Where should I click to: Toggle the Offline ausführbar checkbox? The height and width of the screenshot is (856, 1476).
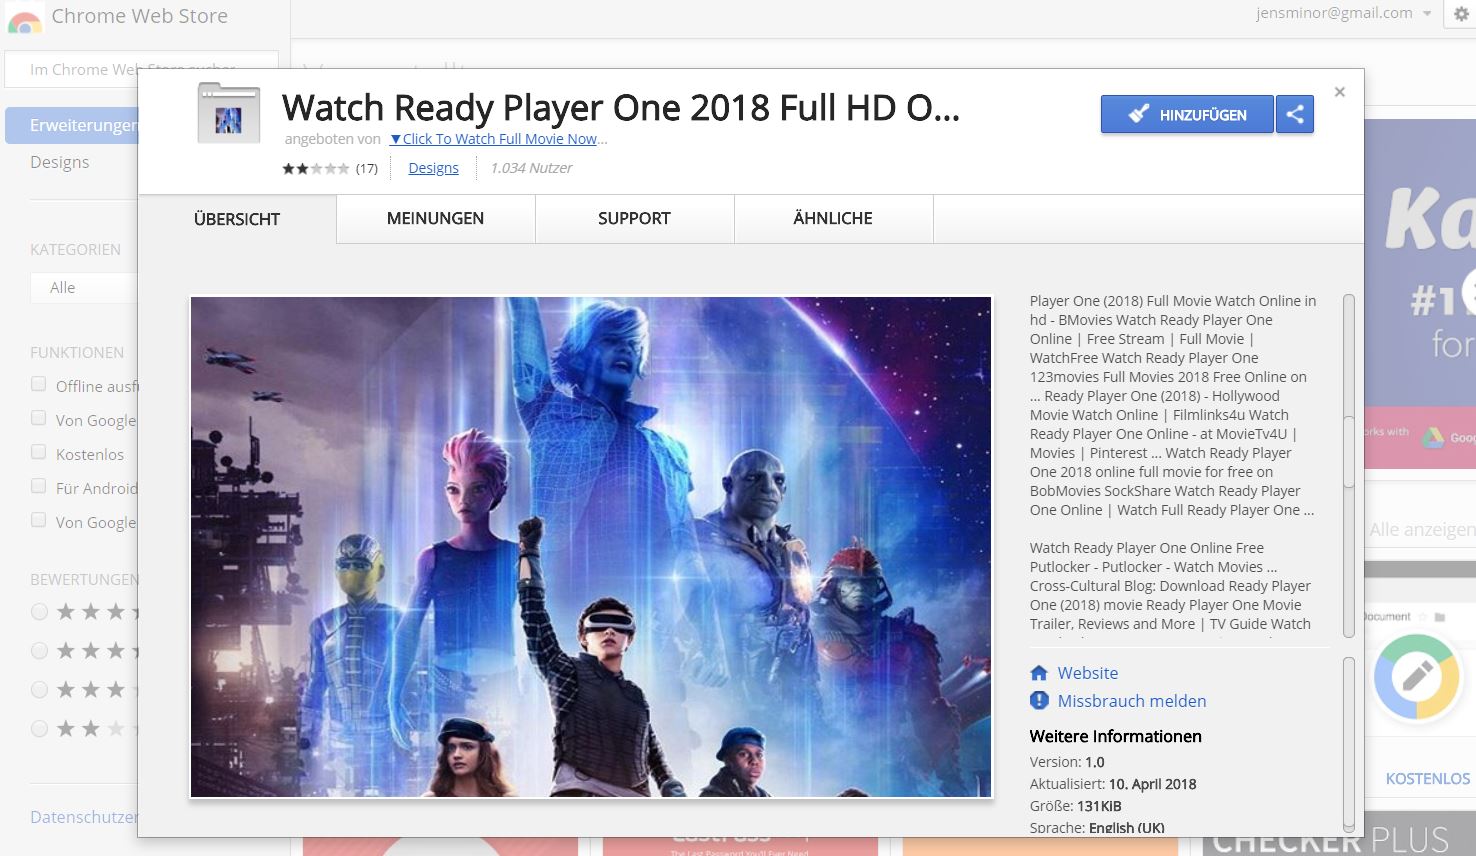(39, 384)
